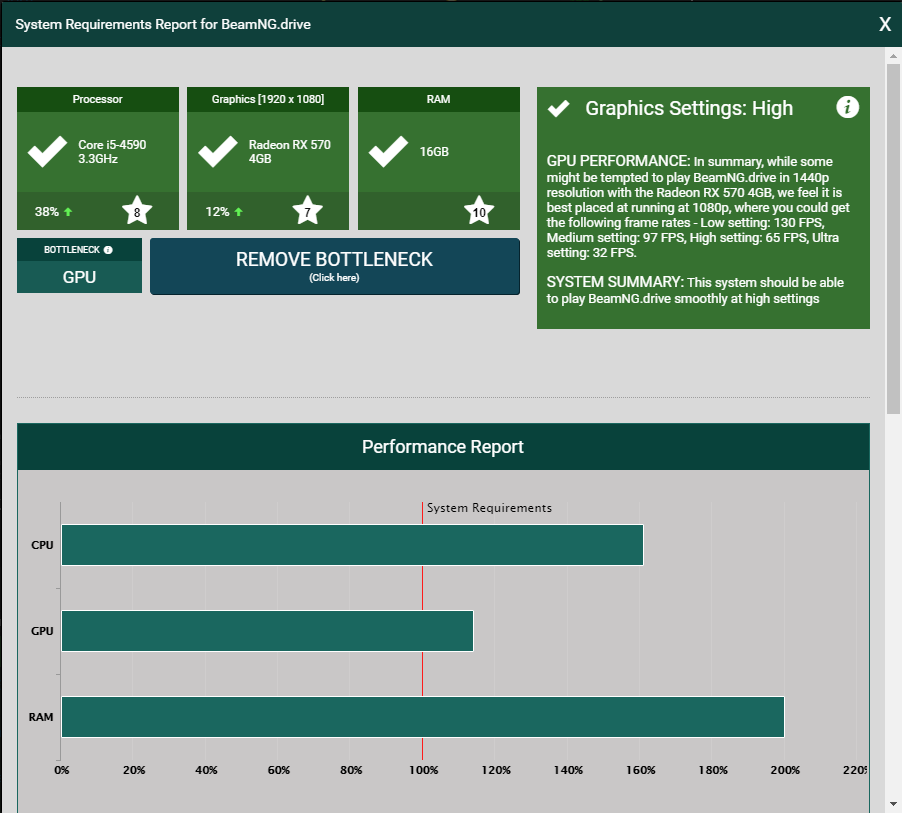Click the 38% value
Image resolution: width=902 pixels, height=813 pixels.
tap(47, 212)
